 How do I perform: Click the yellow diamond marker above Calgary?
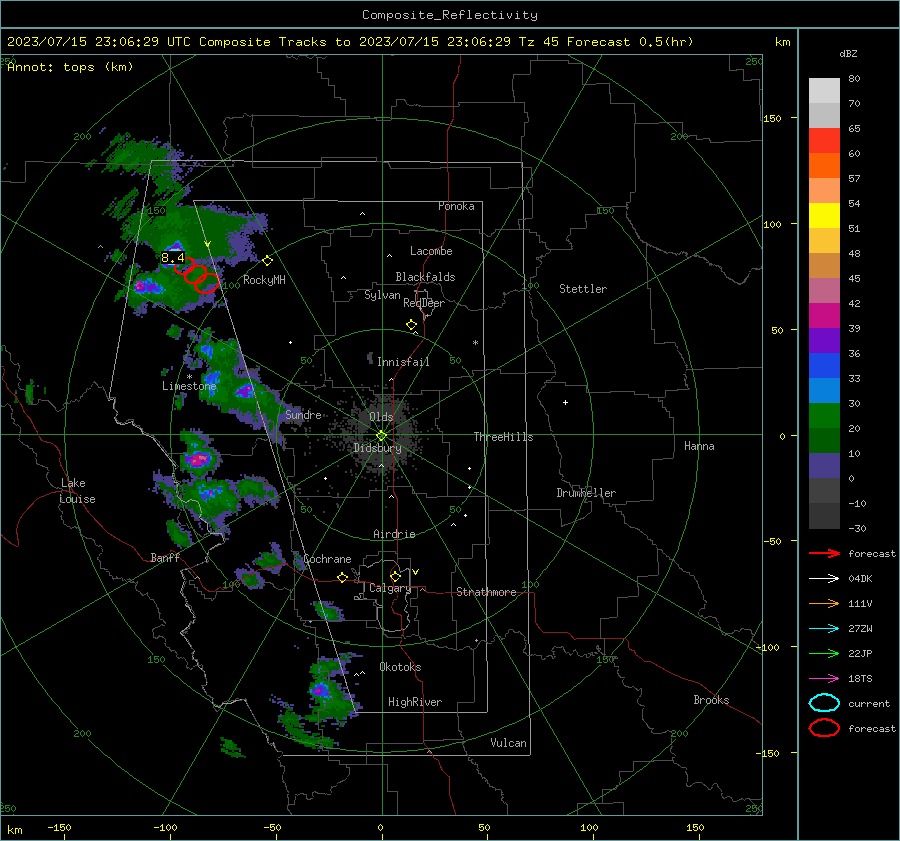[395, 576]
